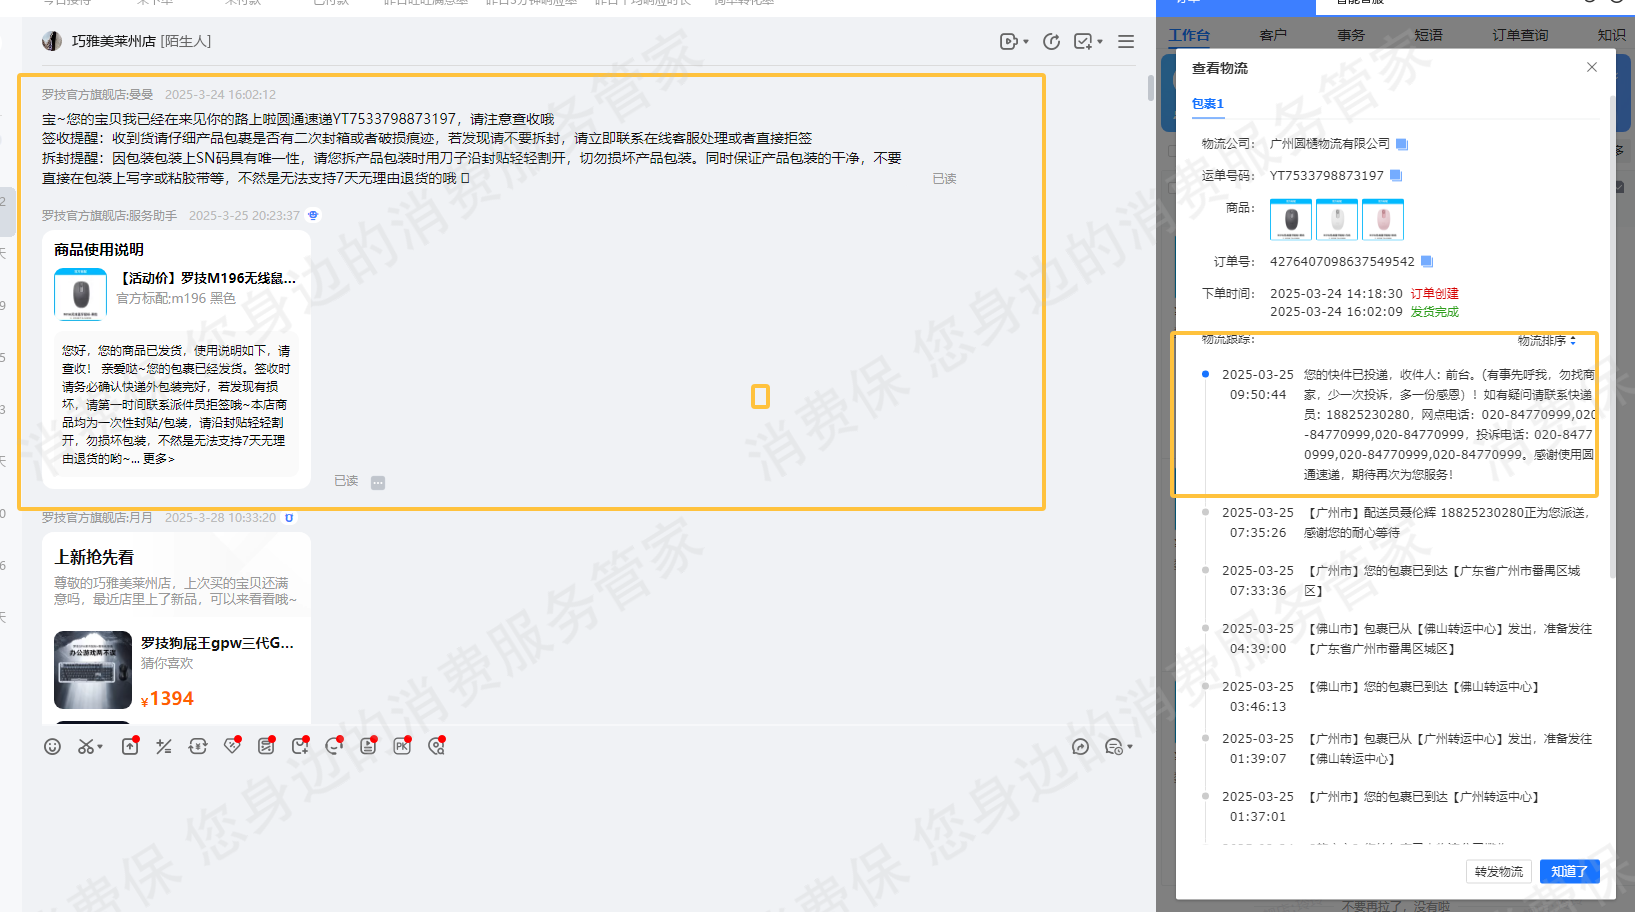This screenshot has height=912, width=1635.
Task: Click the smiley chat bubble icon
Action: click(x=334, y=746)
